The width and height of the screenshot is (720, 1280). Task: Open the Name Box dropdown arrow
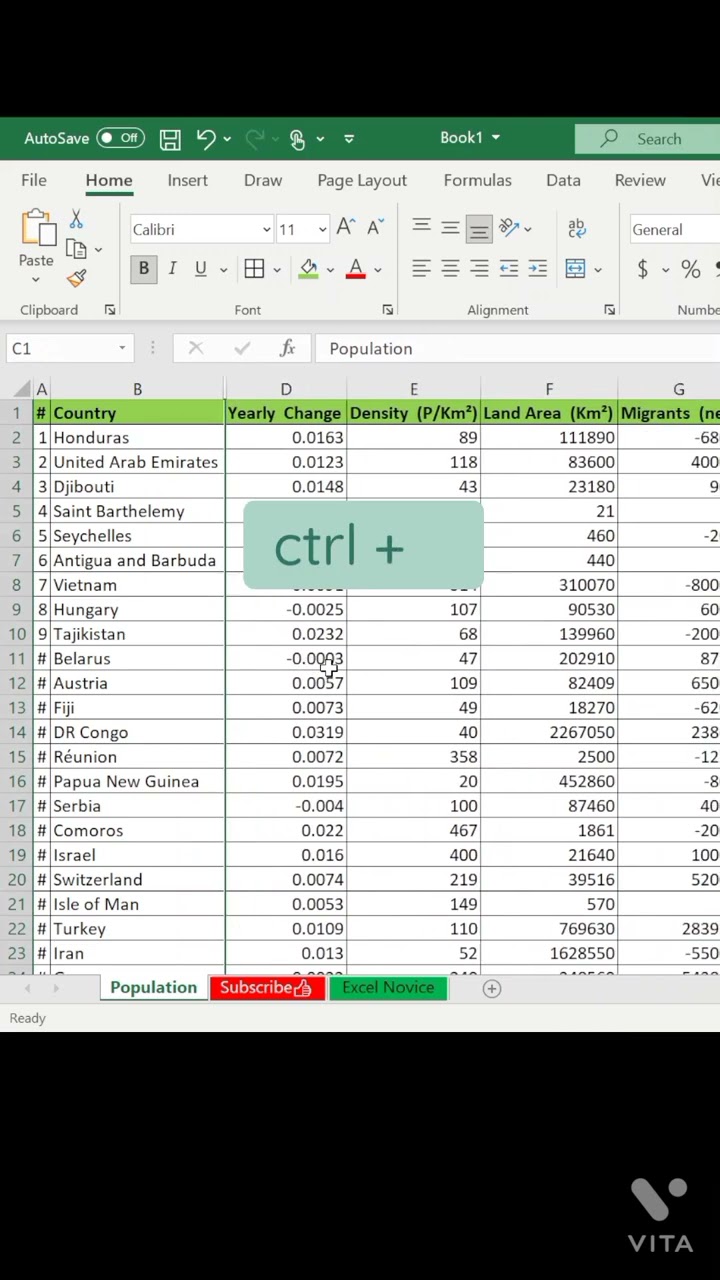(122, 348)
